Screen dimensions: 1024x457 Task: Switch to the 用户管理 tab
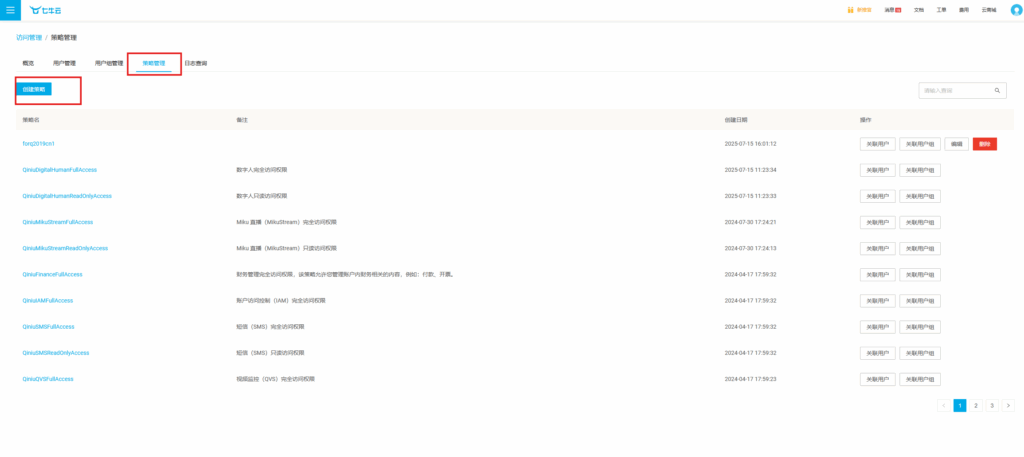64,63
